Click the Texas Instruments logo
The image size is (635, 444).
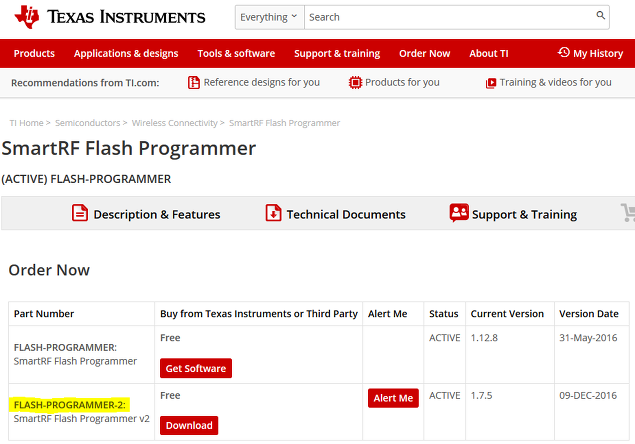[110, 17]
